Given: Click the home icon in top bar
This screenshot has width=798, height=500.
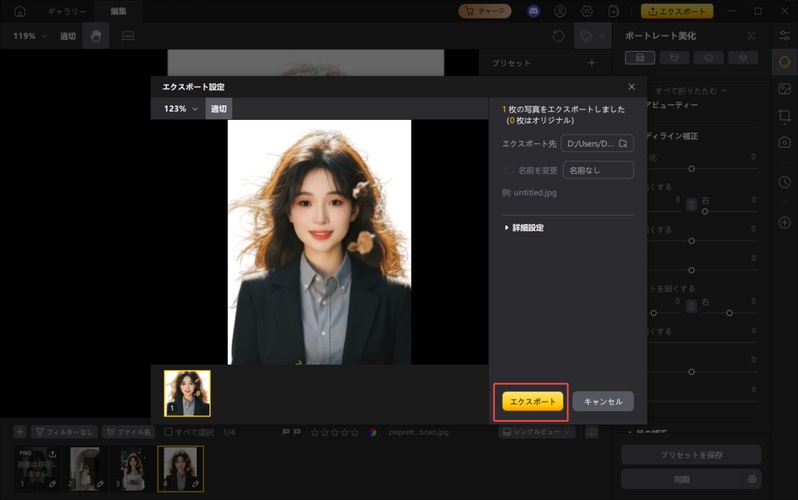Looking at the screenshot, I should pyautogui.click(x=19, y=11).
